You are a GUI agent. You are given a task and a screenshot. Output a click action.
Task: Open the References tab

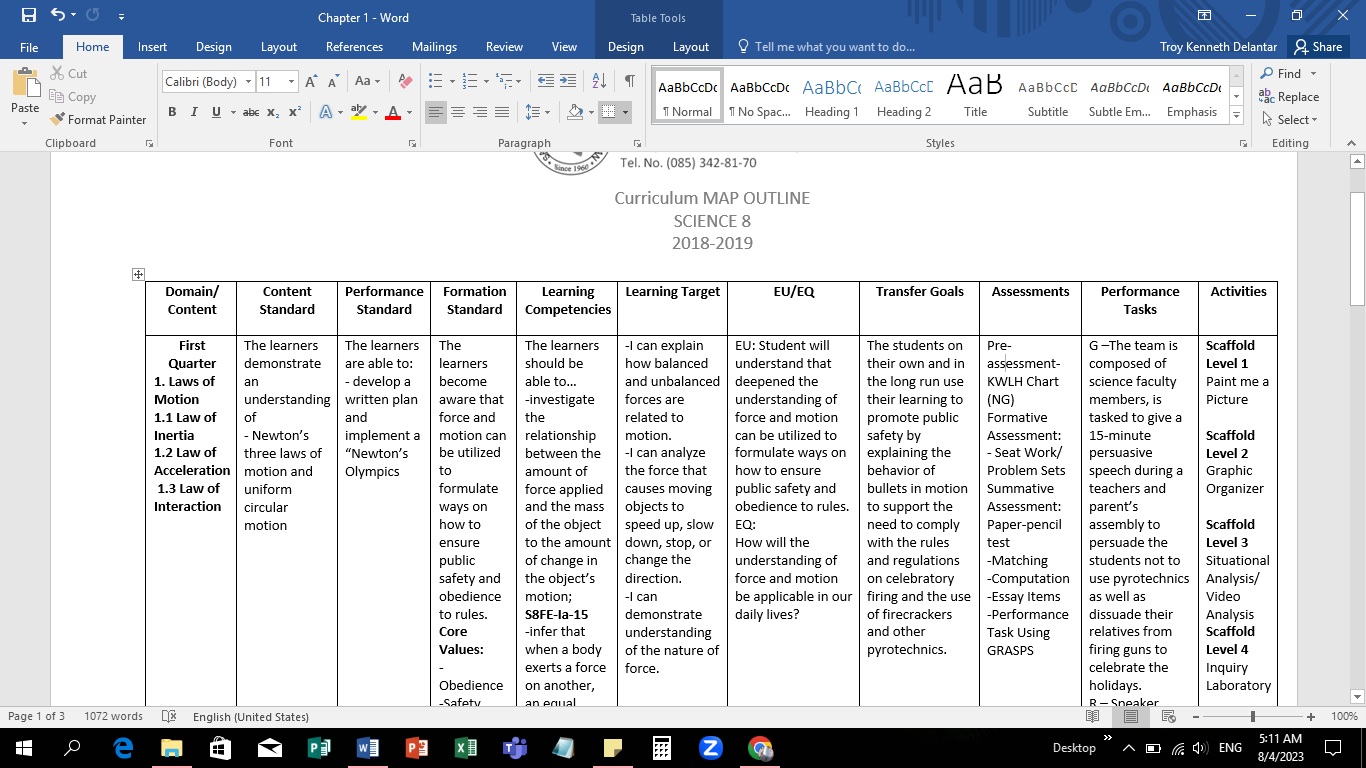(x=354, y=47)
